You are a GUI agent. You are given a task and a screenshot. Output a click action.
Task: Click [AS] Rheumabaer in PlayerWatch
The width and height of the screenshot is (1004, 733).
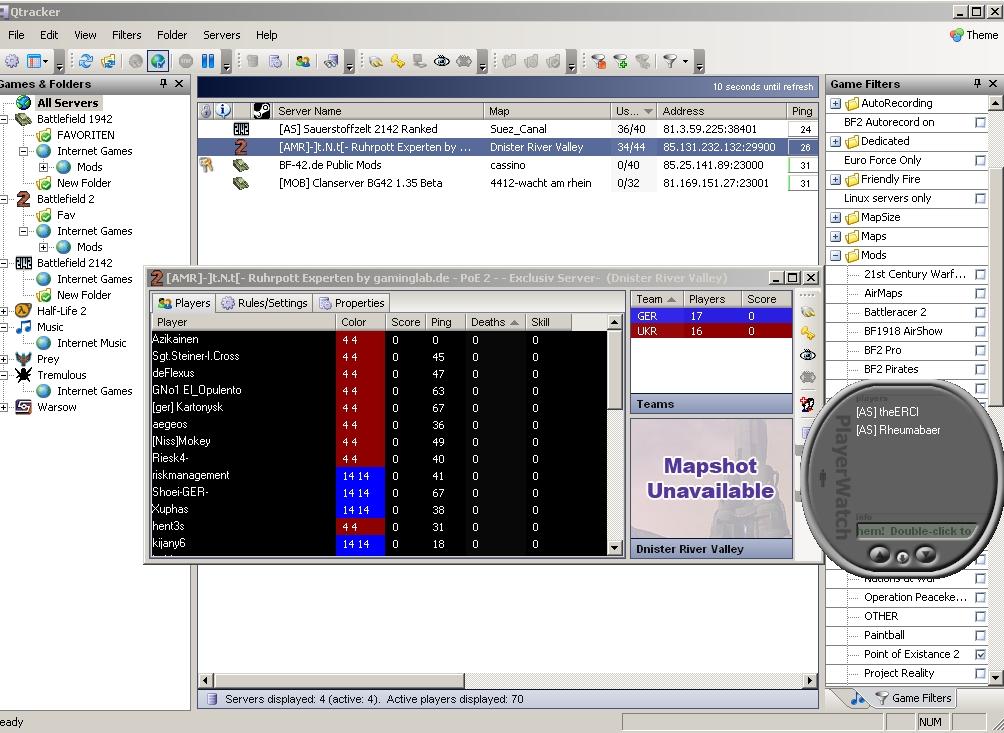tap(898, 430)
